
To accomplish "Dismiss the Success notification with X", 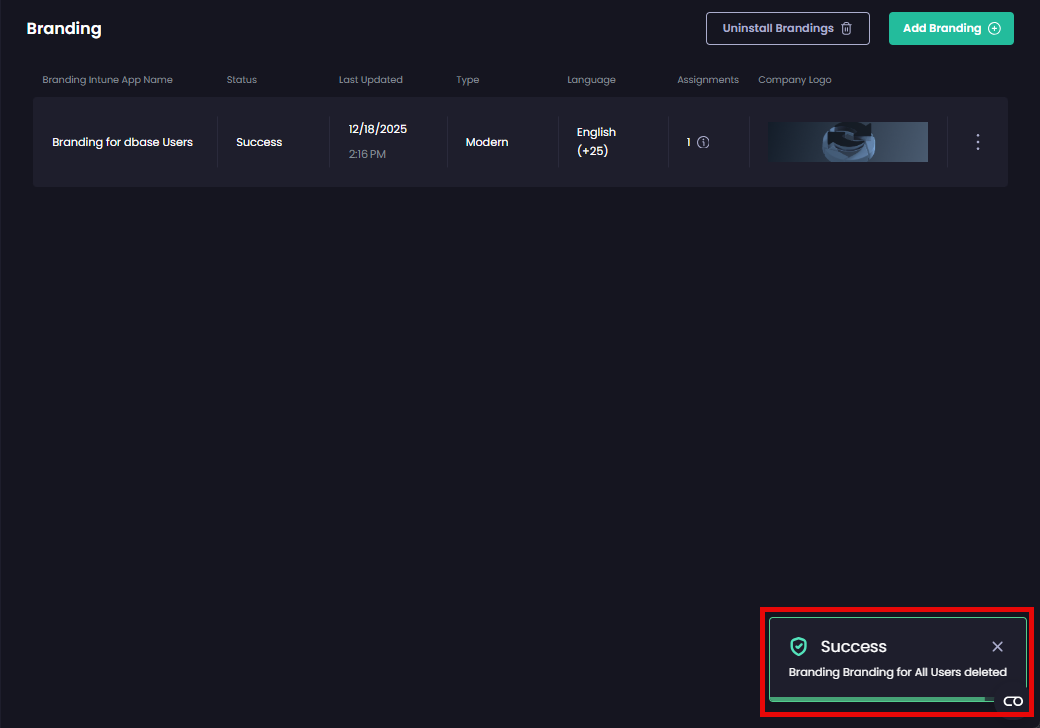I will click(x=997, y=647).
